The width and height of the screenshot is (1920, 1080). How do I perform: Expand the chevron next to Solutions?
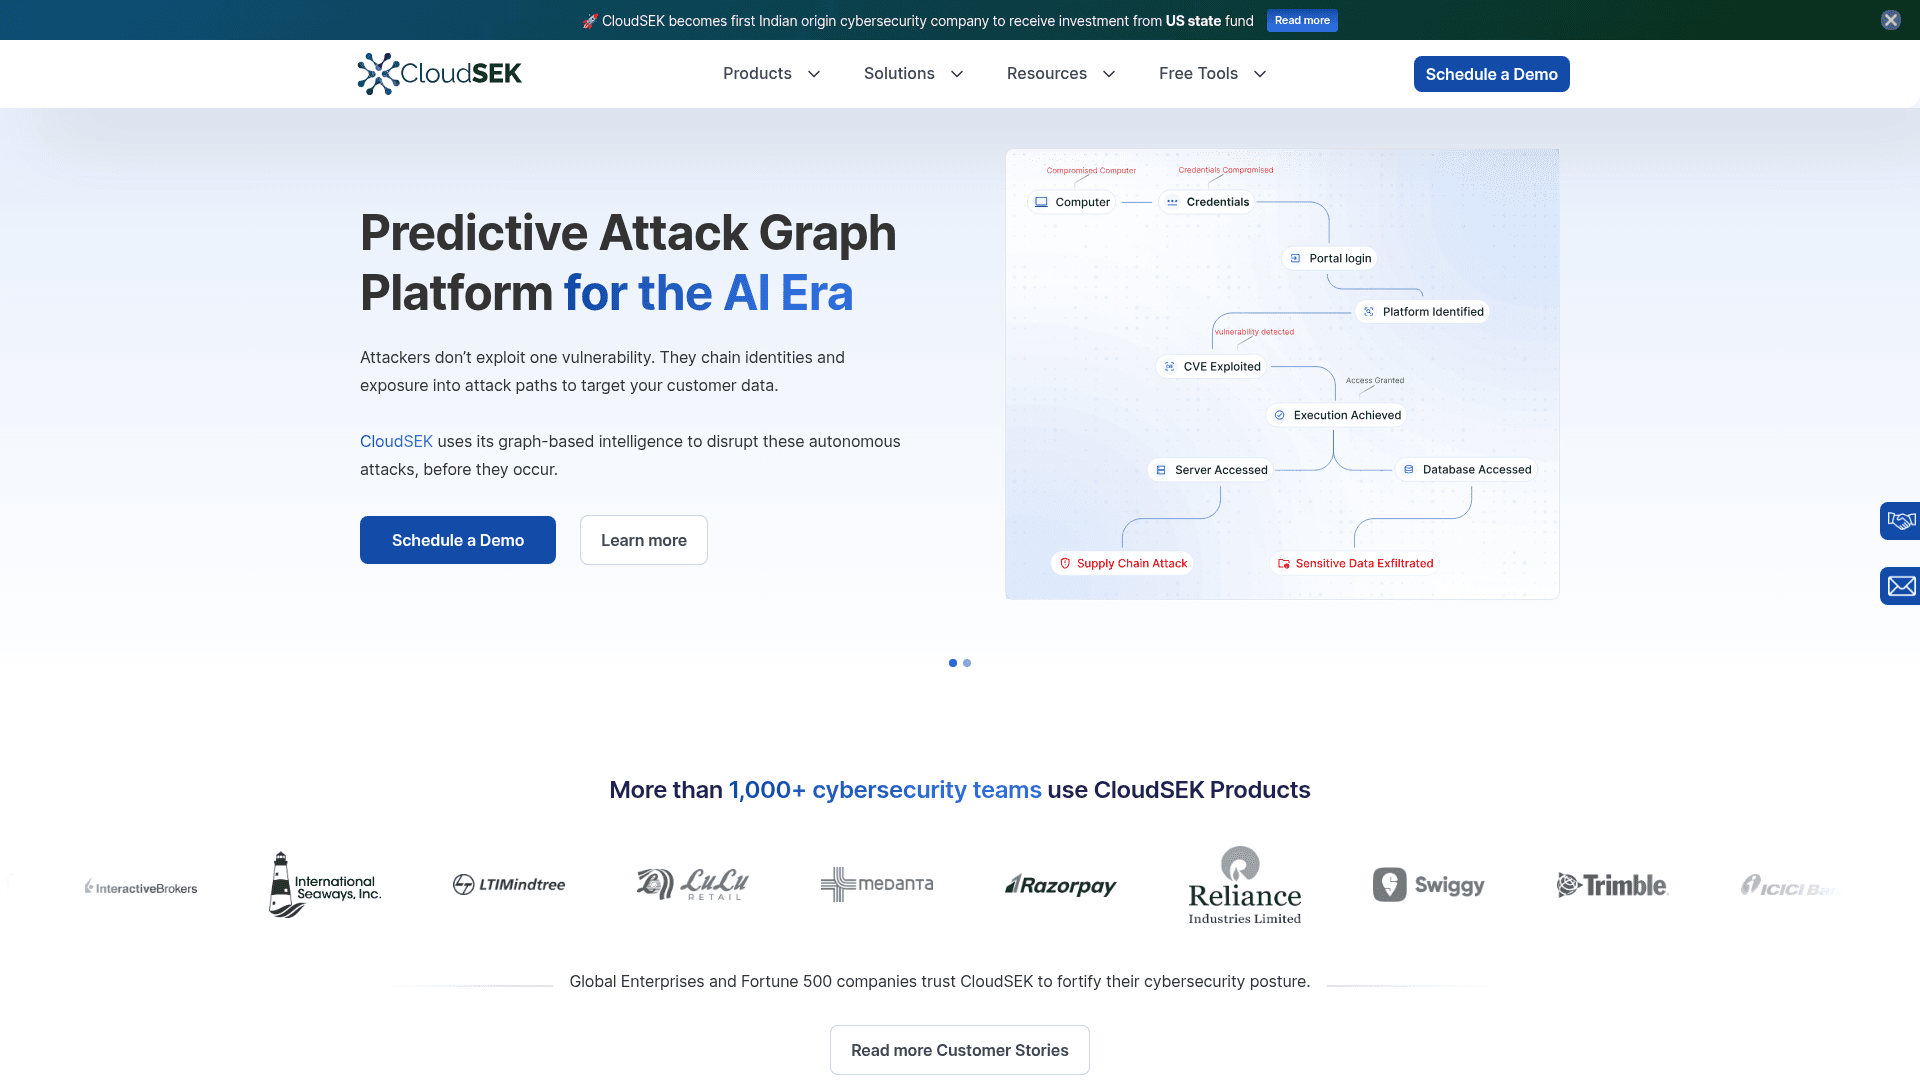957,74
